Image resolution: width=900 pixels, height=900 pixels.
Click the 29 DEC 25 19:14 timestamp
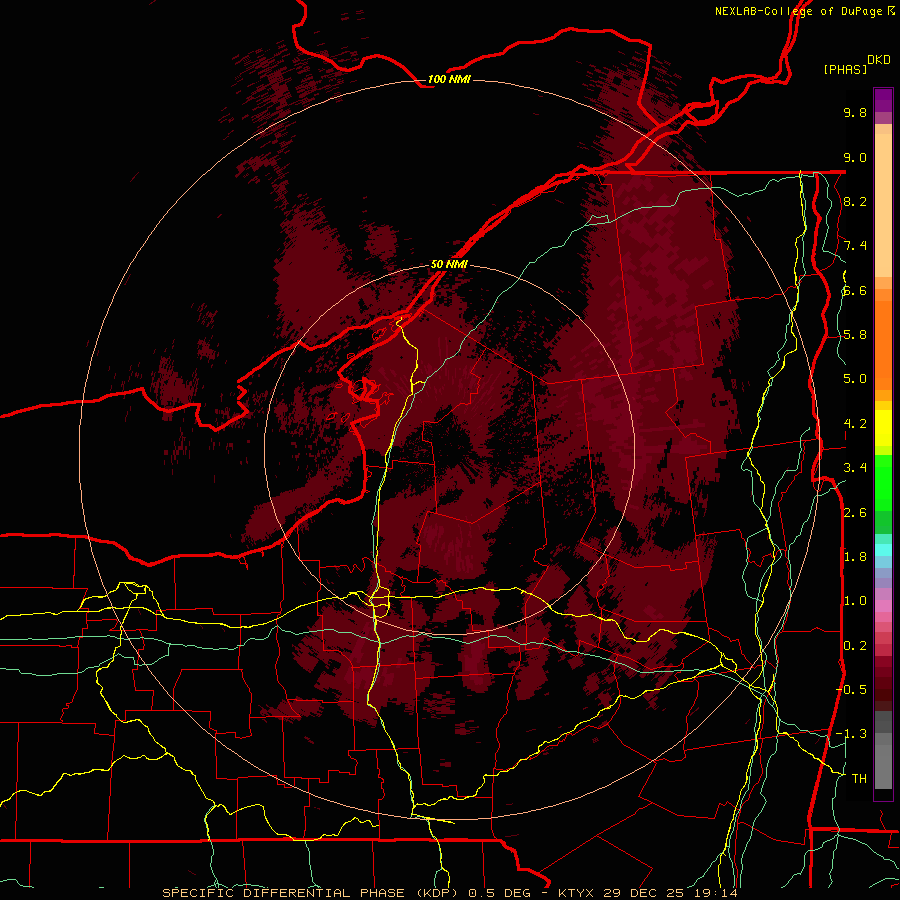(670, 893)
